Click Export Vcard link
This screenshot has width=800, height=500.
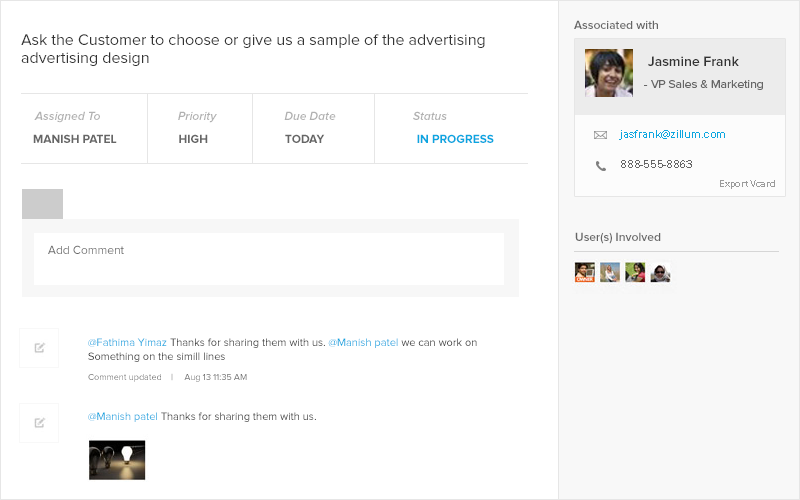[x=746, y=184]
